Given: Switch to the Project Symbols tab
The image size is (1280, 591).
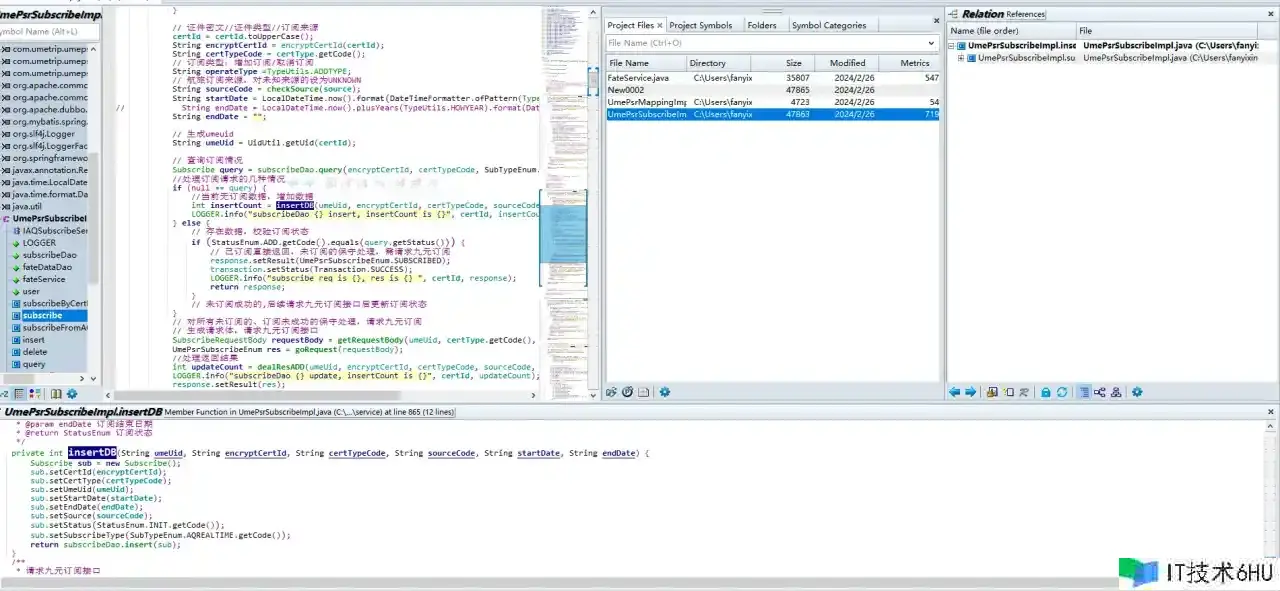Looking at the screenshot, I should pos(700,25).
